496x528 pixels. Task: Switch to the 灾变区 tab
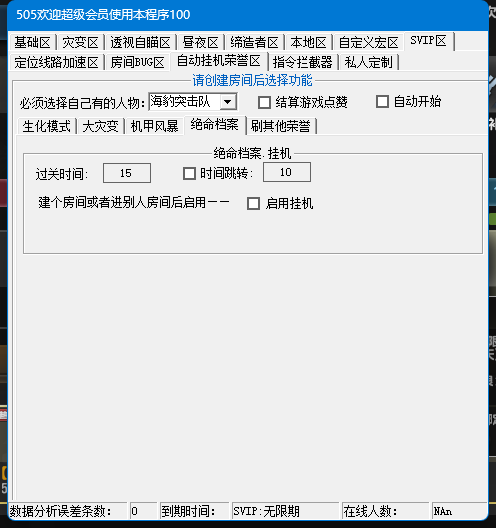pos(80,43)
